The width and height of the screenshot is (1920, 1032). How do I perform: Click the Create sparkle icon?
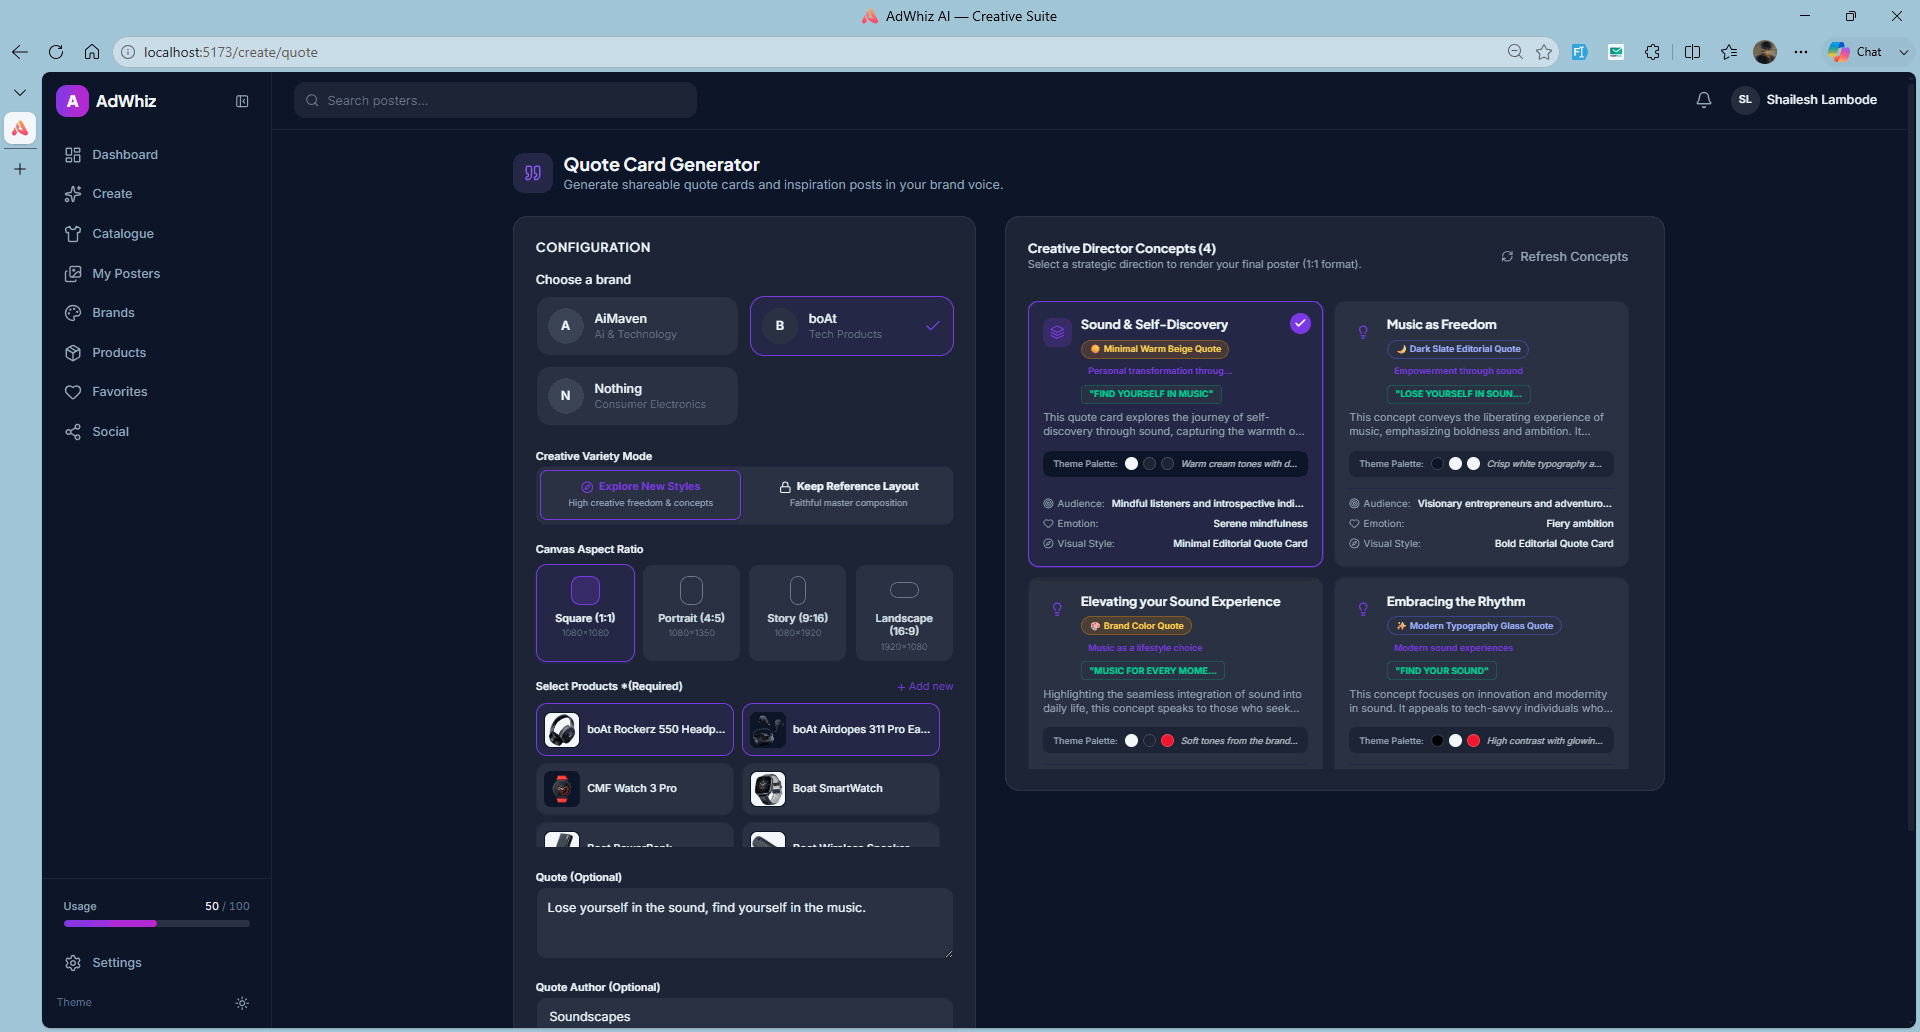73,194
